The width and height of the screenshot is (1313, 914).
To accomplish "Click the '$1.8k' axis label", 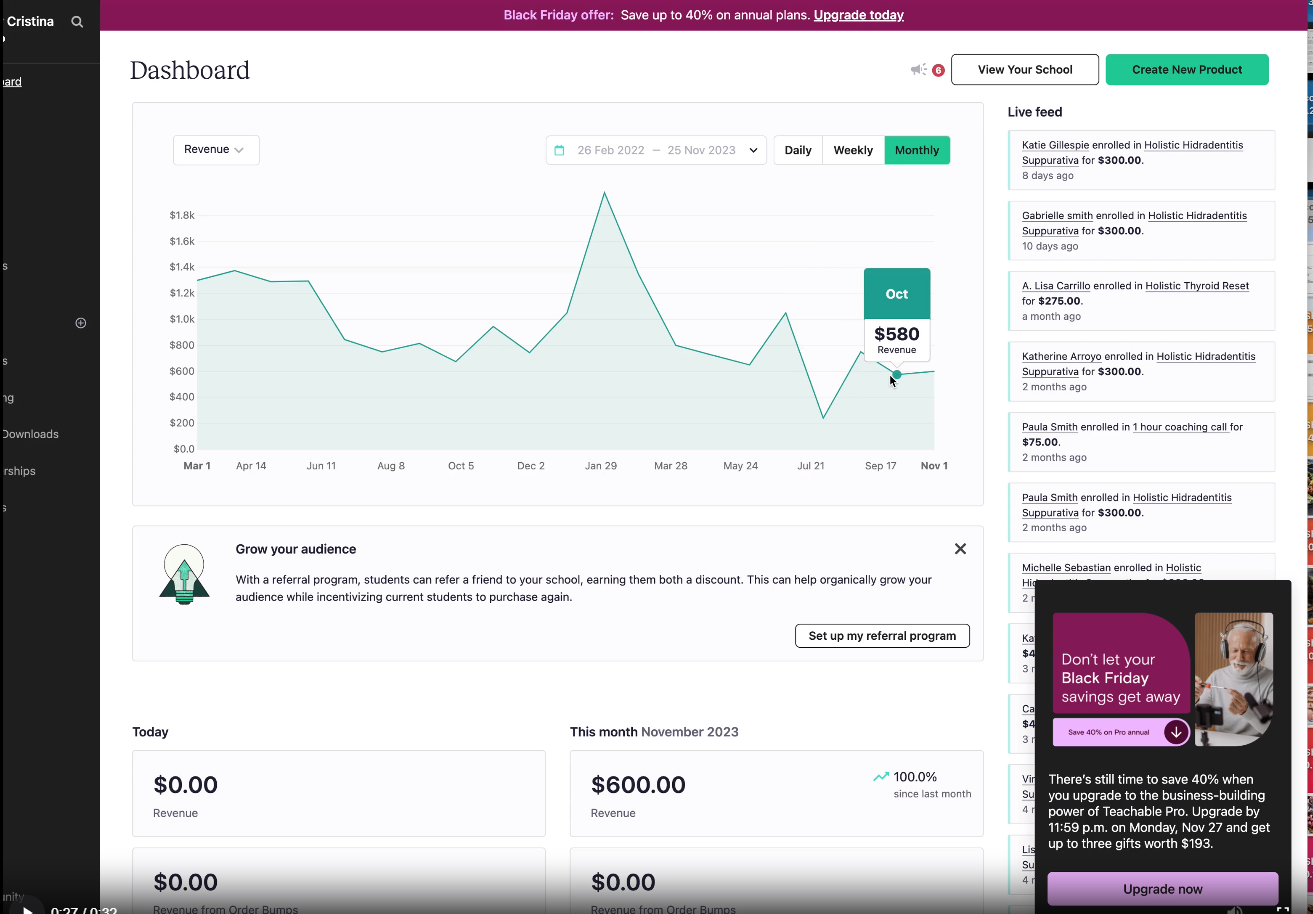I will (x=182, y=215).
